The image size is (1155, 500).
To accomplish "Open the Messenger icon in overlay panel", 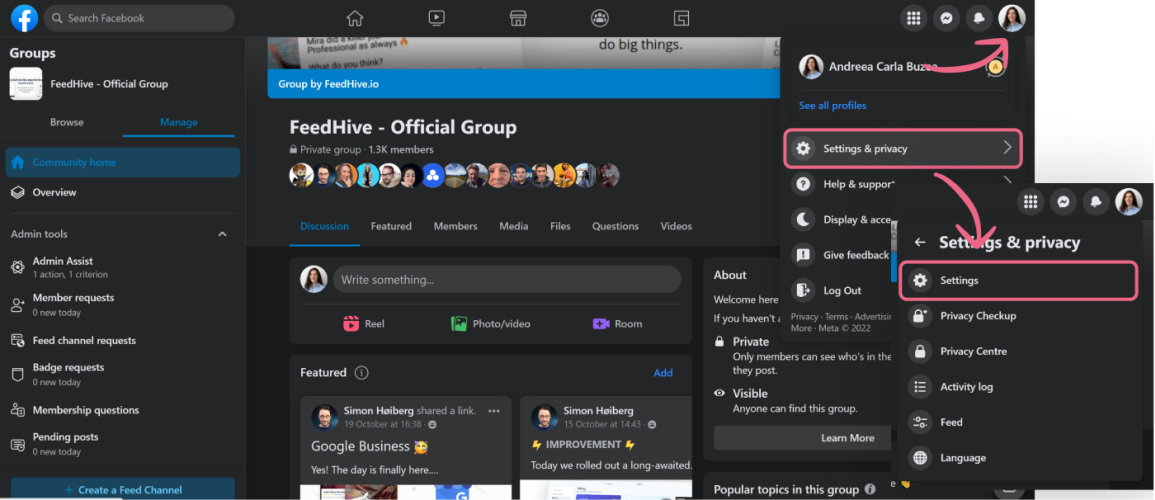I will point(1065,202).
